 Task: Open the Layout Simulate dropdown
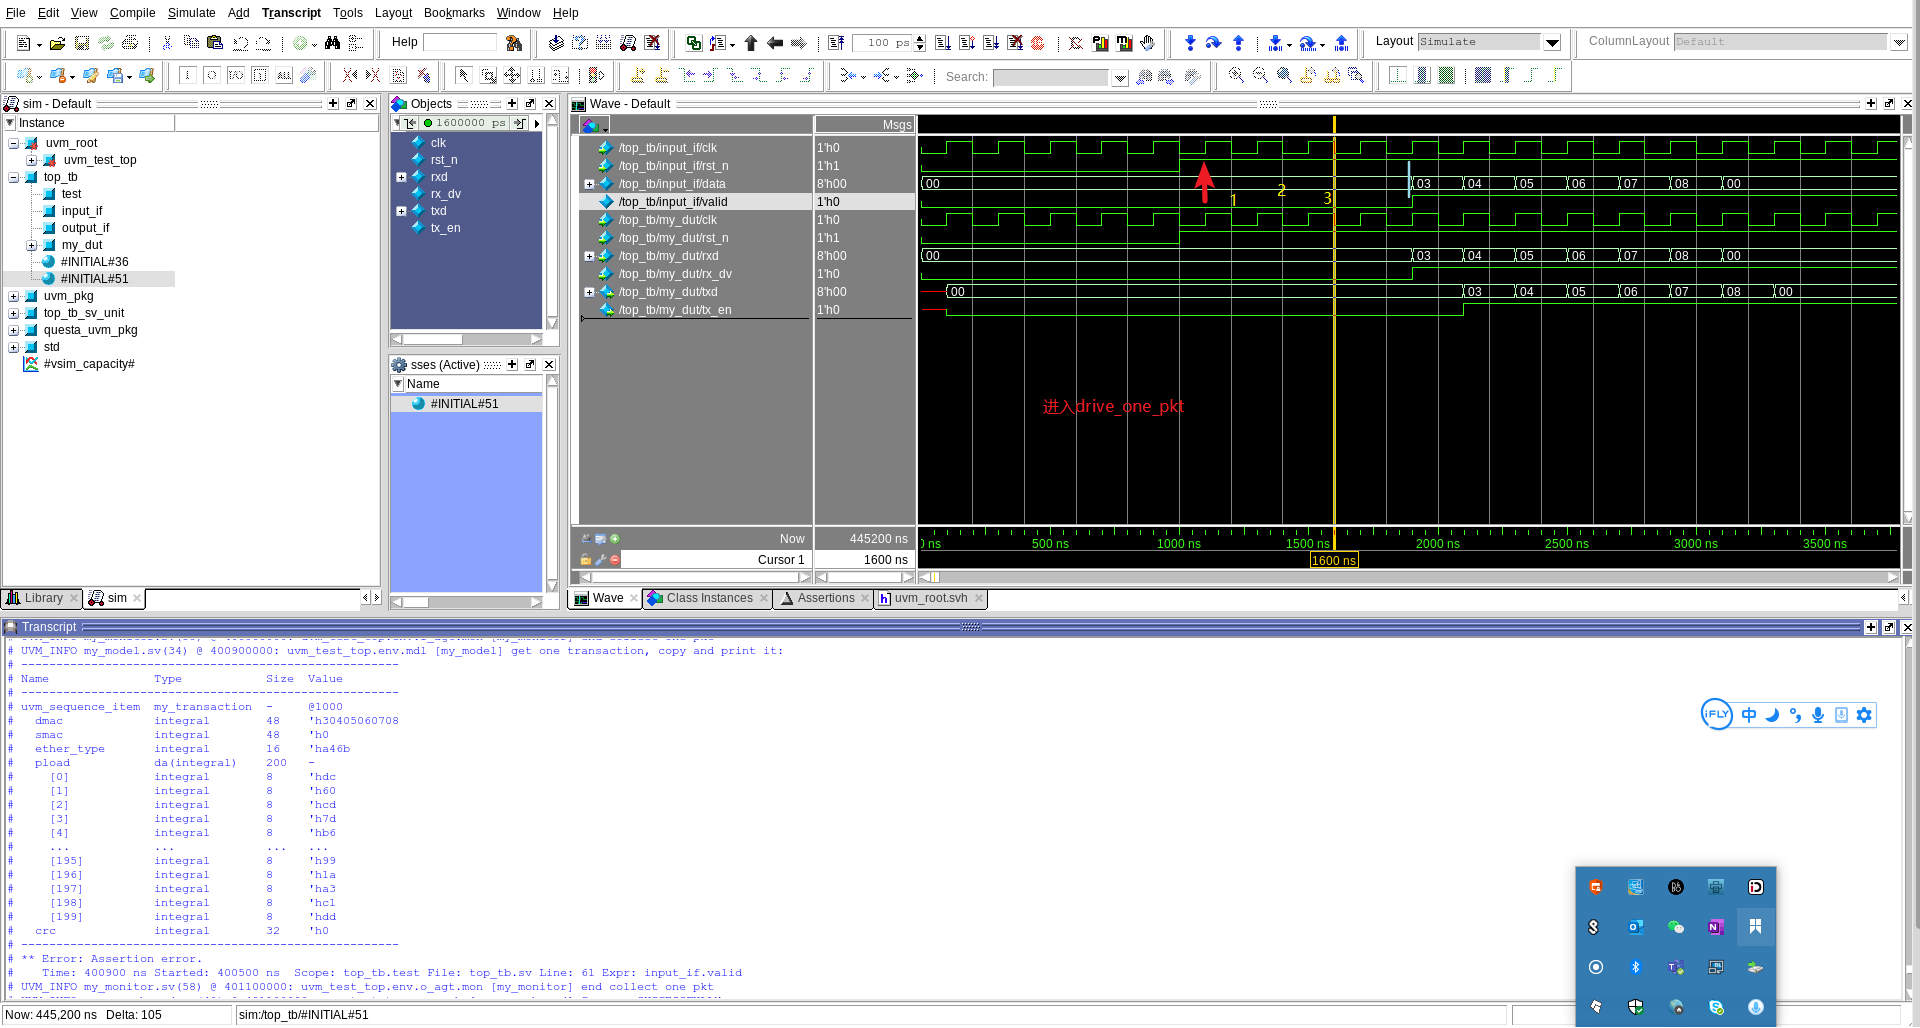(x=1552, y=42)
